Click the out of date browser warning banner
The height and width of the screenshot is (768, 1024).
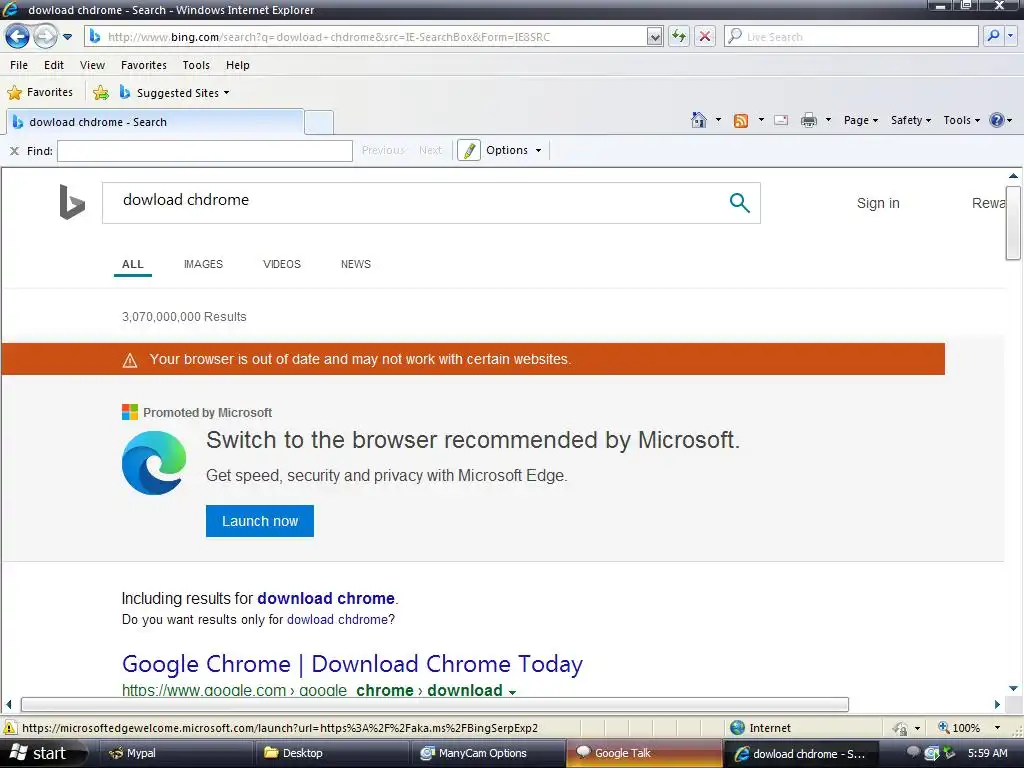click(x=473, y=359)
